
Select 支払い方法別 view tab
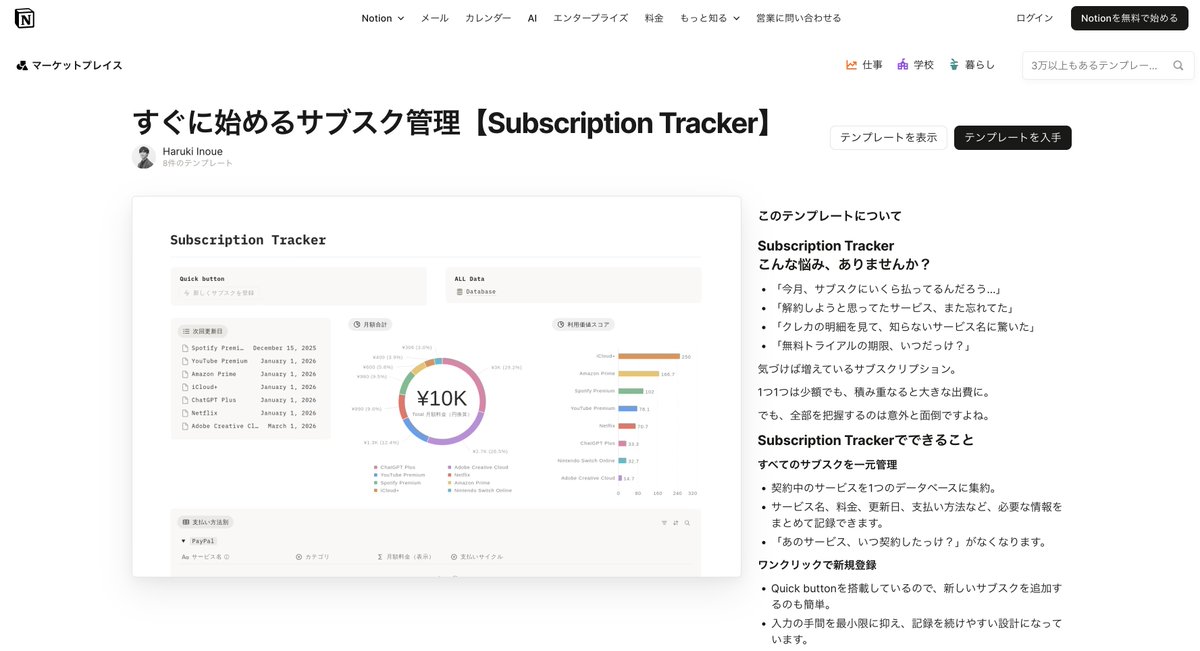[x=206, y=522]
